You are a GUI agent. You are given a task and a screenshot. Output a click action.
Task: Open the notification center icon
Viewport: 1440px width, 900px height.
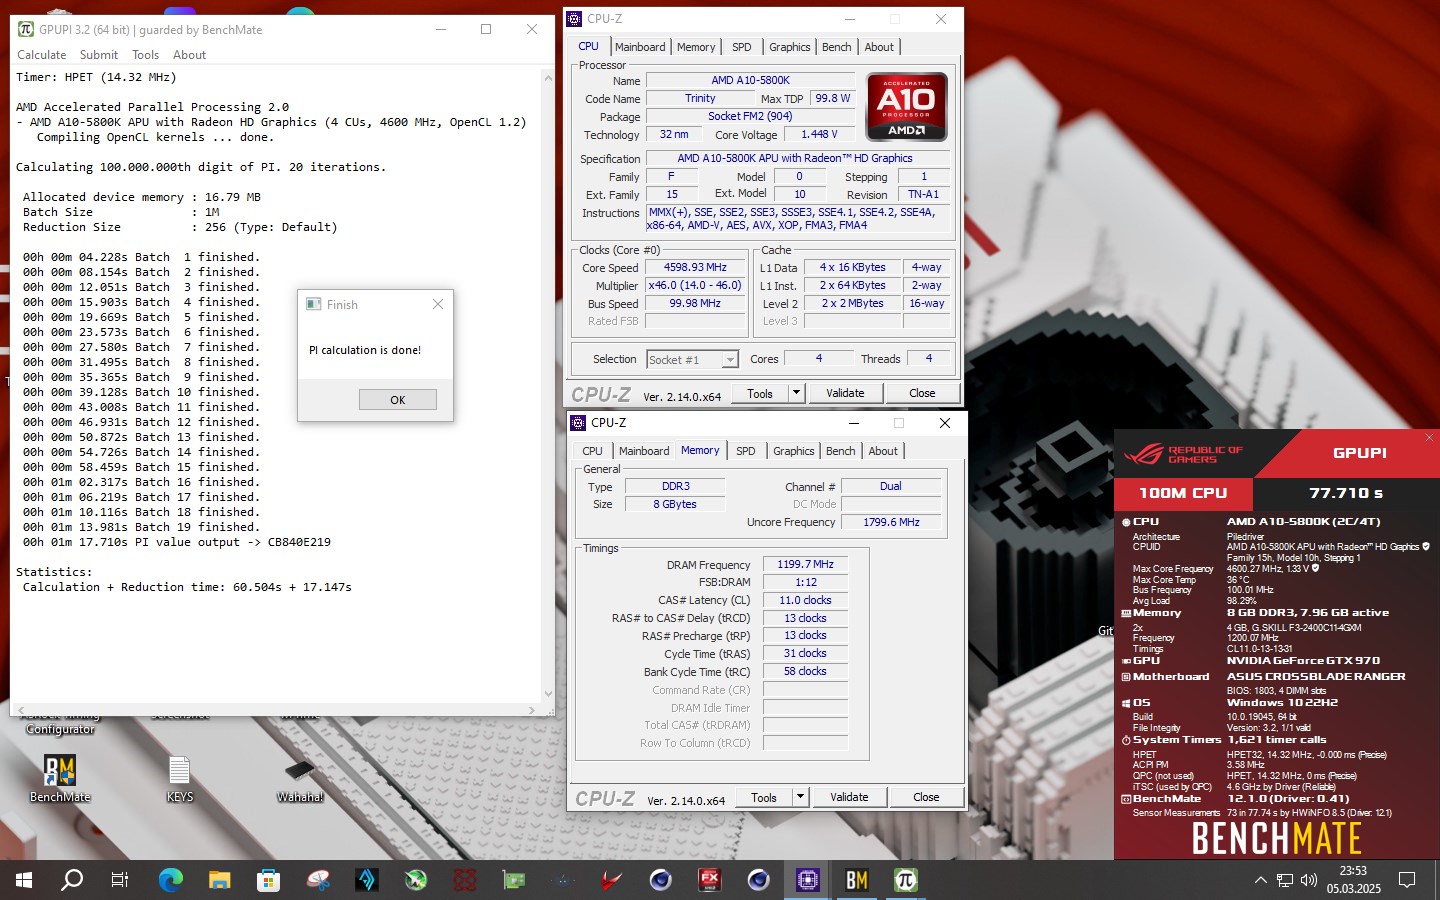point(1407,880)
